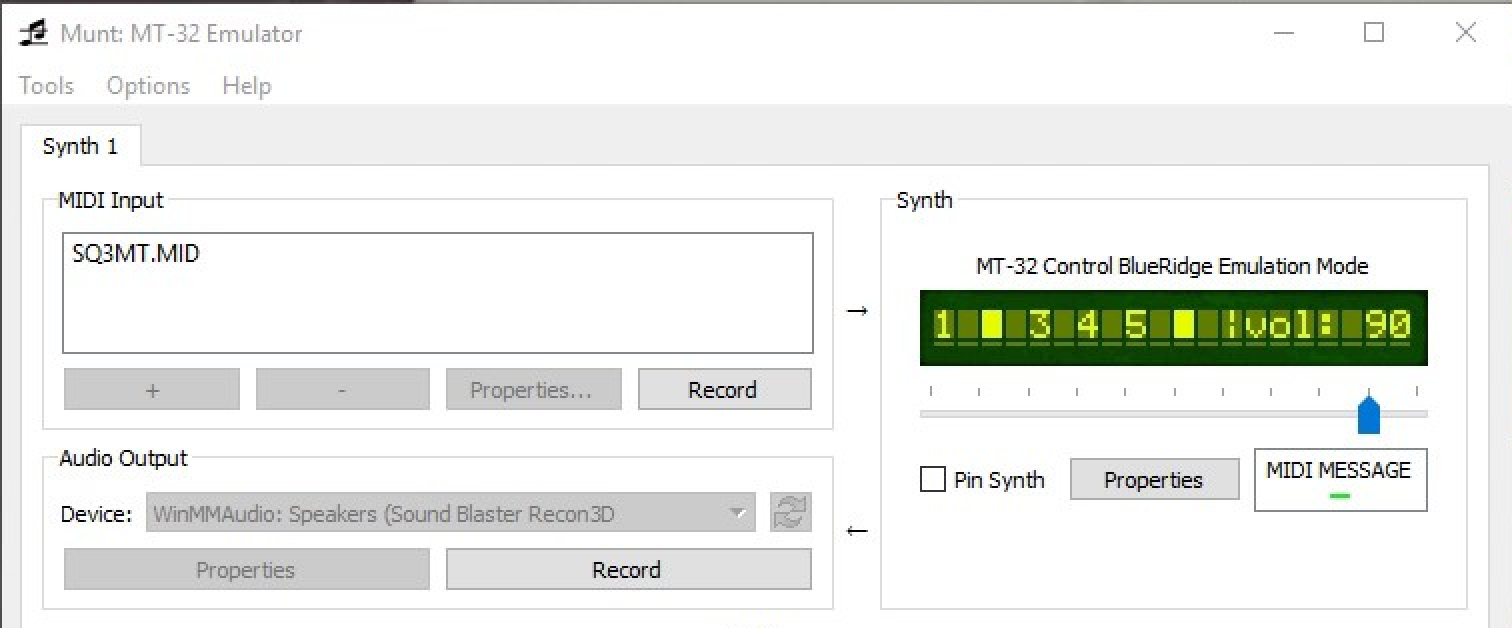1512x628 pixels.
Task: Click the minus button to remove MIDI port
Action: click(342, 390)
